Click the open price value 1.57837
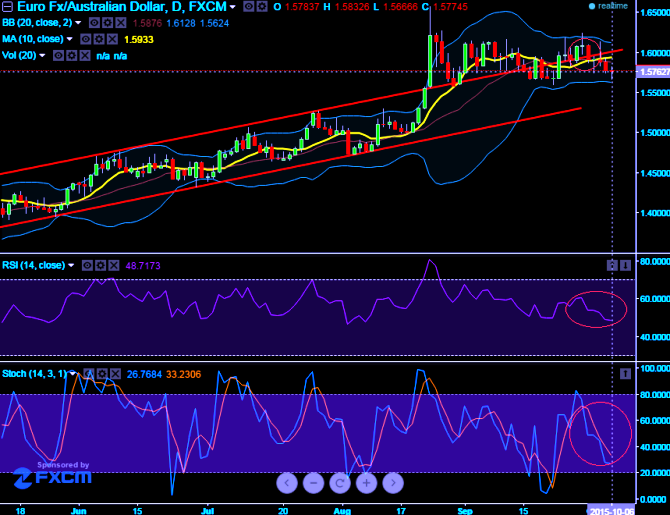Viewport: 670px width, 515px height. pyautogui.click(x=303, y=7)
